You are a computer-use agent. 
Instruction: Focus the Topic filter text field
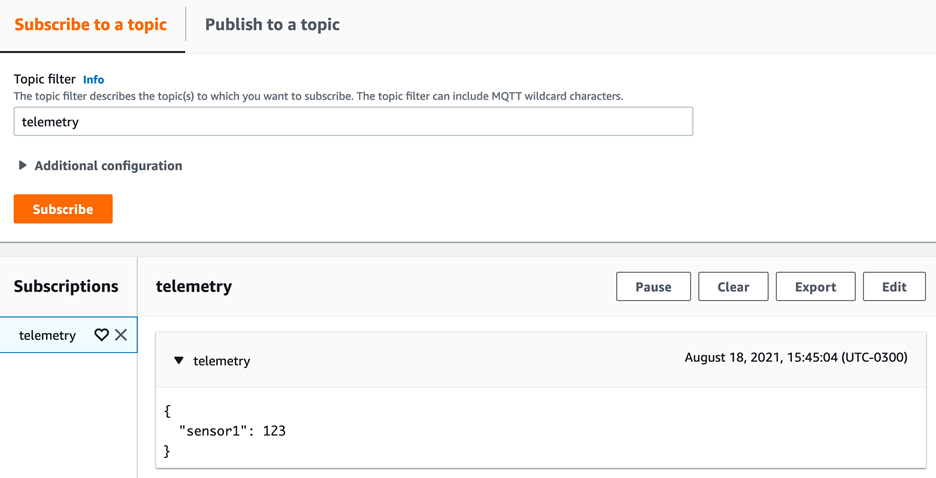(353, 122)
